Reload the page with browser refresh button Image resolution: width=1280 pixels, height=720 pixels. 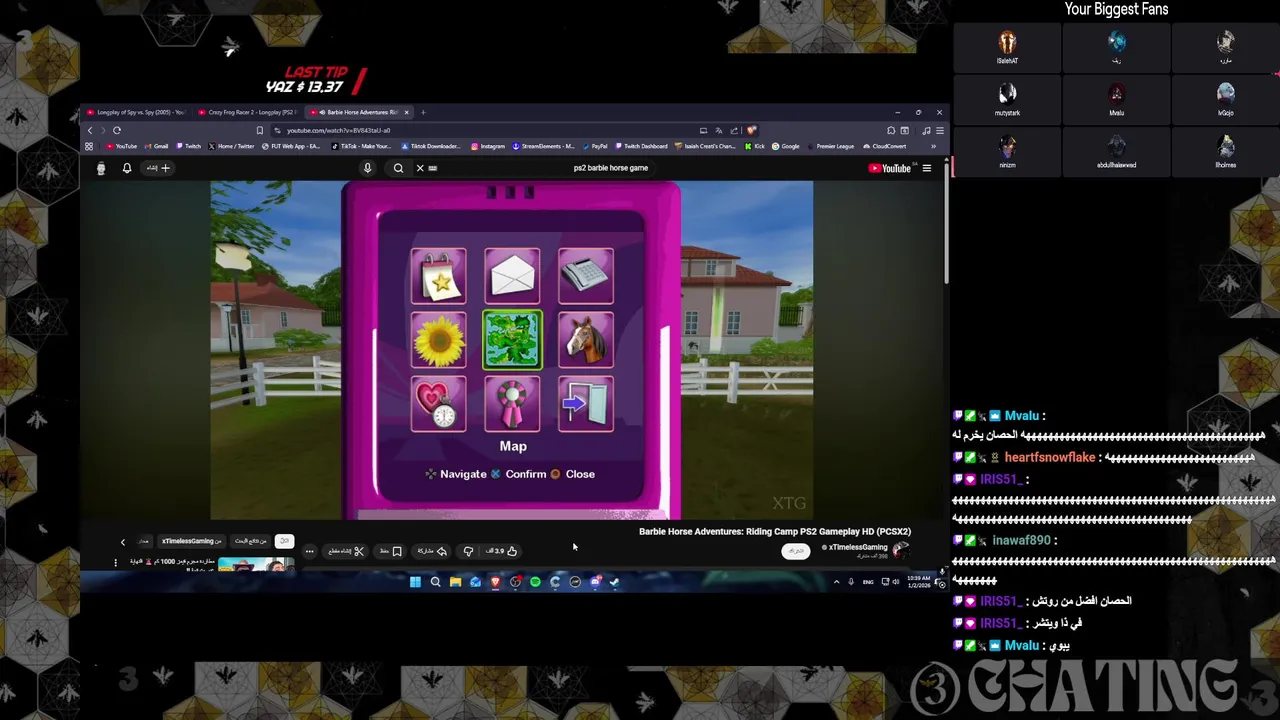tap(116, 130)
